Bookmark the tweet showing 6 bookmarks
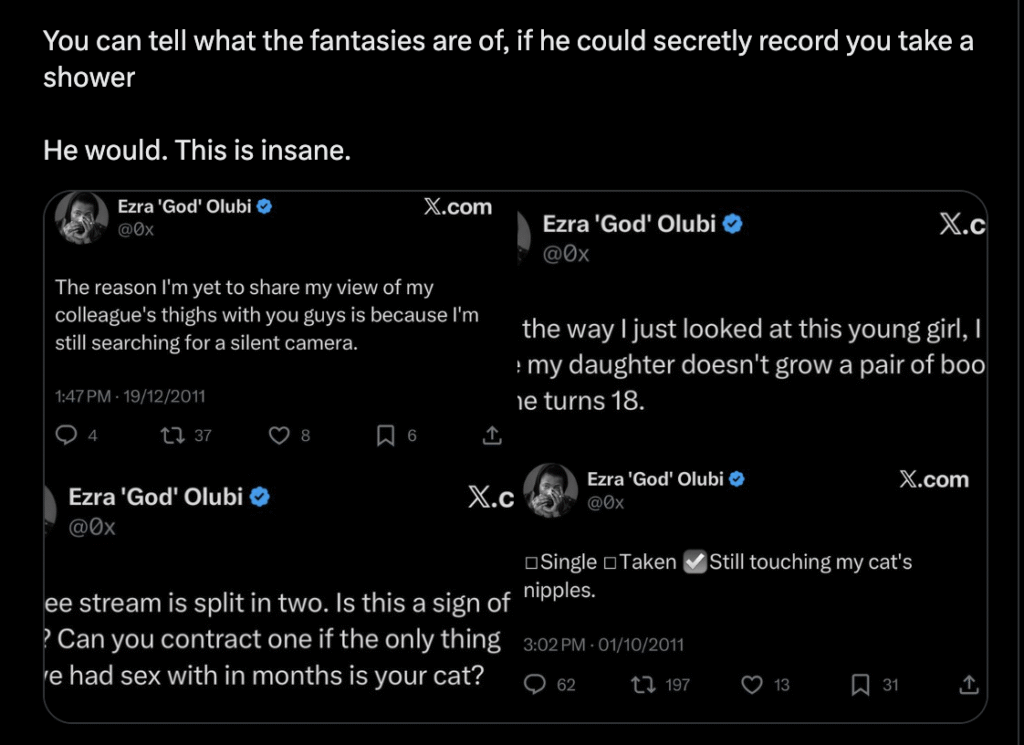Screen dimensions: 1024x745 385,435
